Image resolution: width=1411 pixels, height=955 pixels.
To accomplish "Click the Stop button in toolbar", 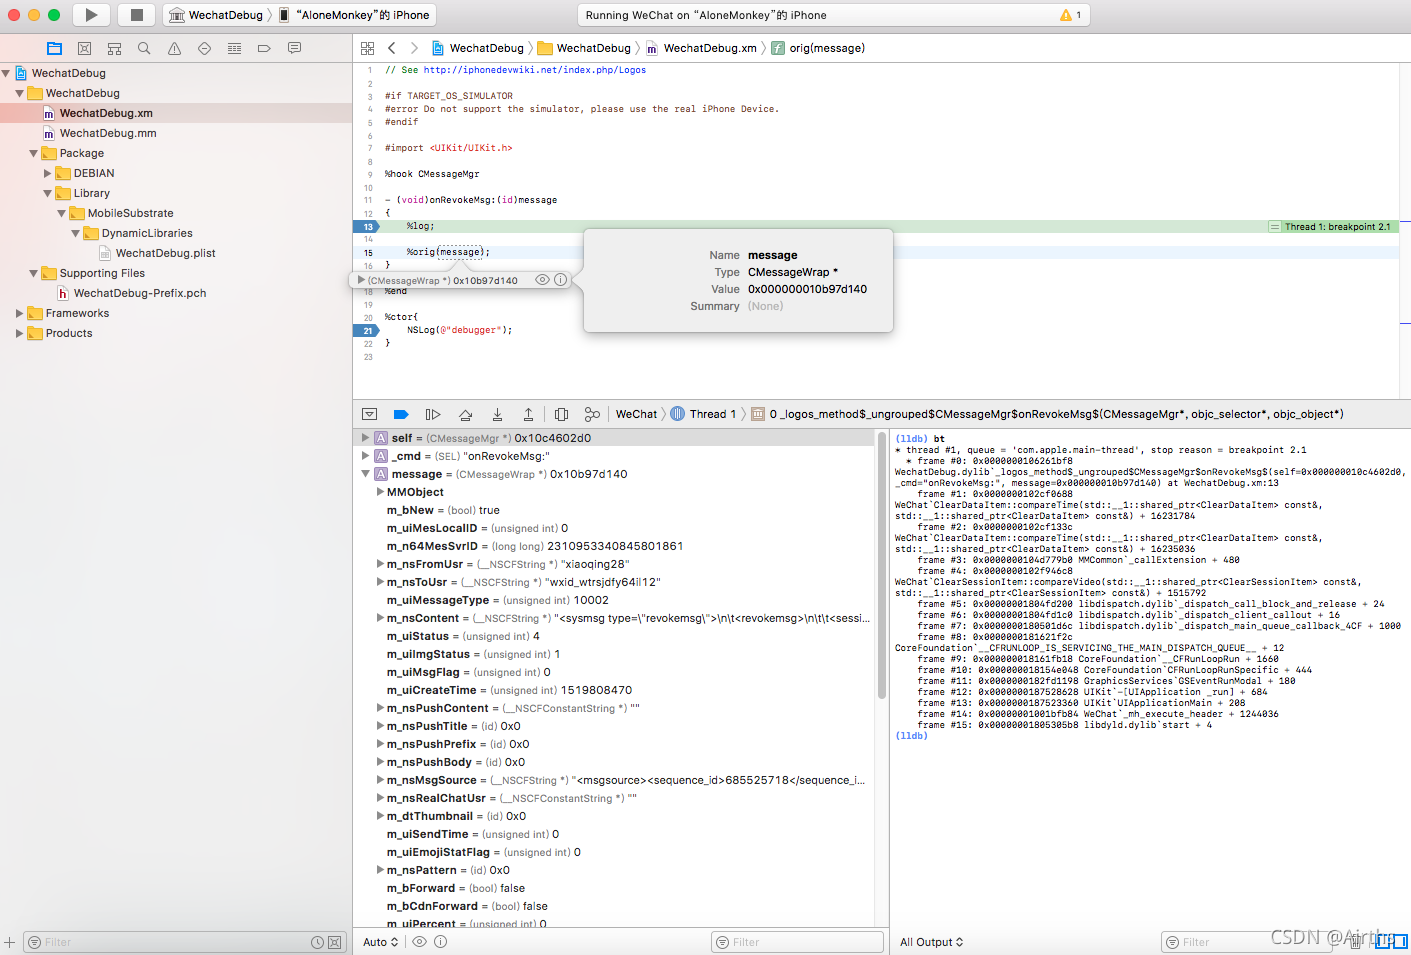I will tap(136, 15).
